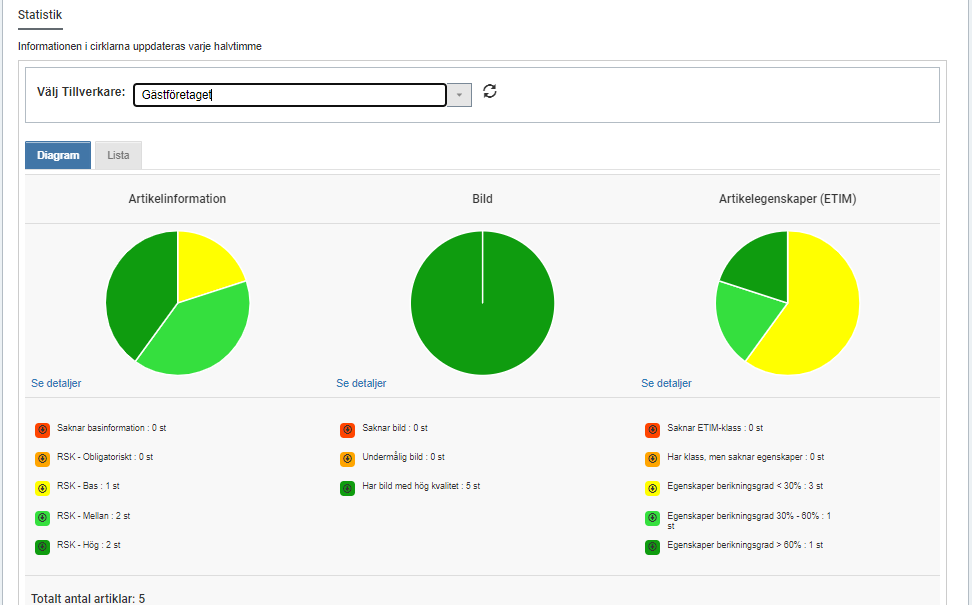Open Se detaljer under Artikelinformation chart
This screenshot has width=972, height=605.
tap(56, 383)
